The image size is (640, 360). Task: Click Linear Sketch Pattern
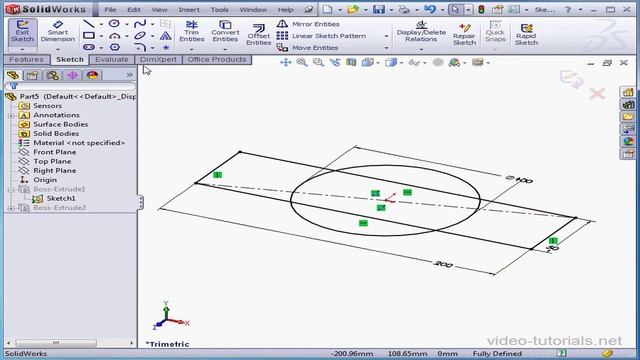pos(321,36)
